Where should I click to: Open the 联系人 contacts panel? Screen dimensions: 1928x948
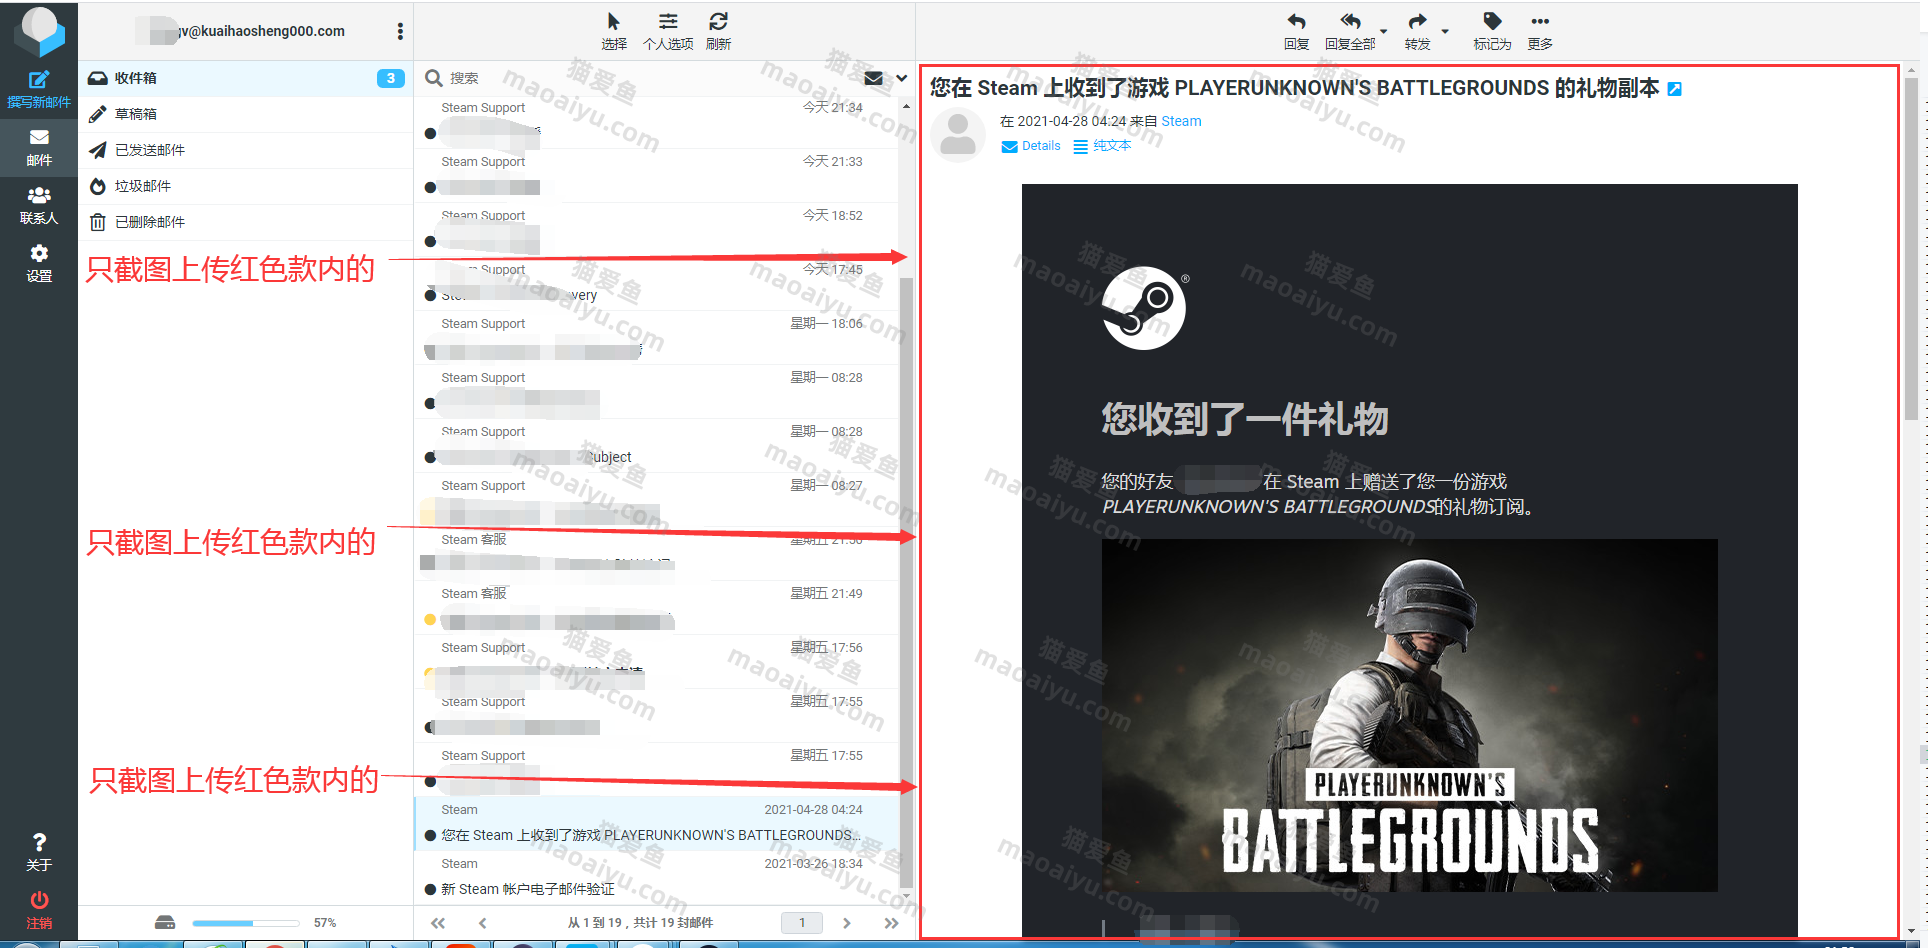click(39, 203)
